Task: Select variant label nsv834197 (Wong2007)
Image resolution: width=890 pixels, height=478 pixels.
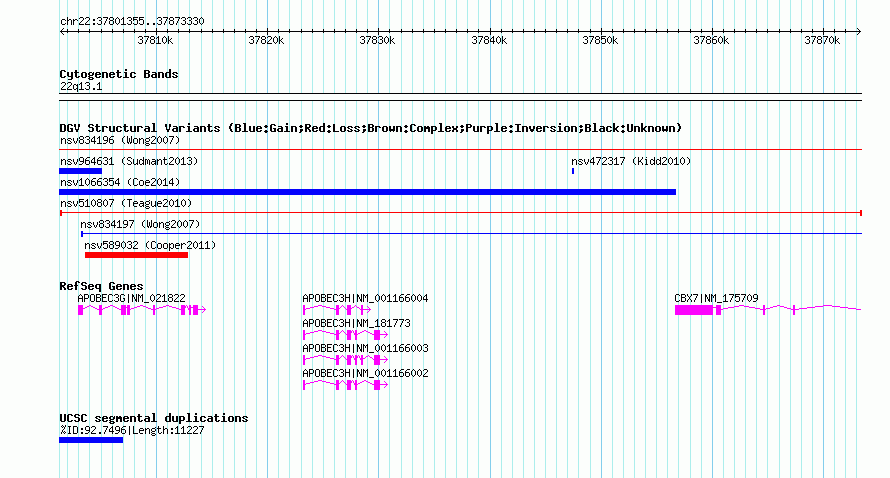Action: [140, 224]
